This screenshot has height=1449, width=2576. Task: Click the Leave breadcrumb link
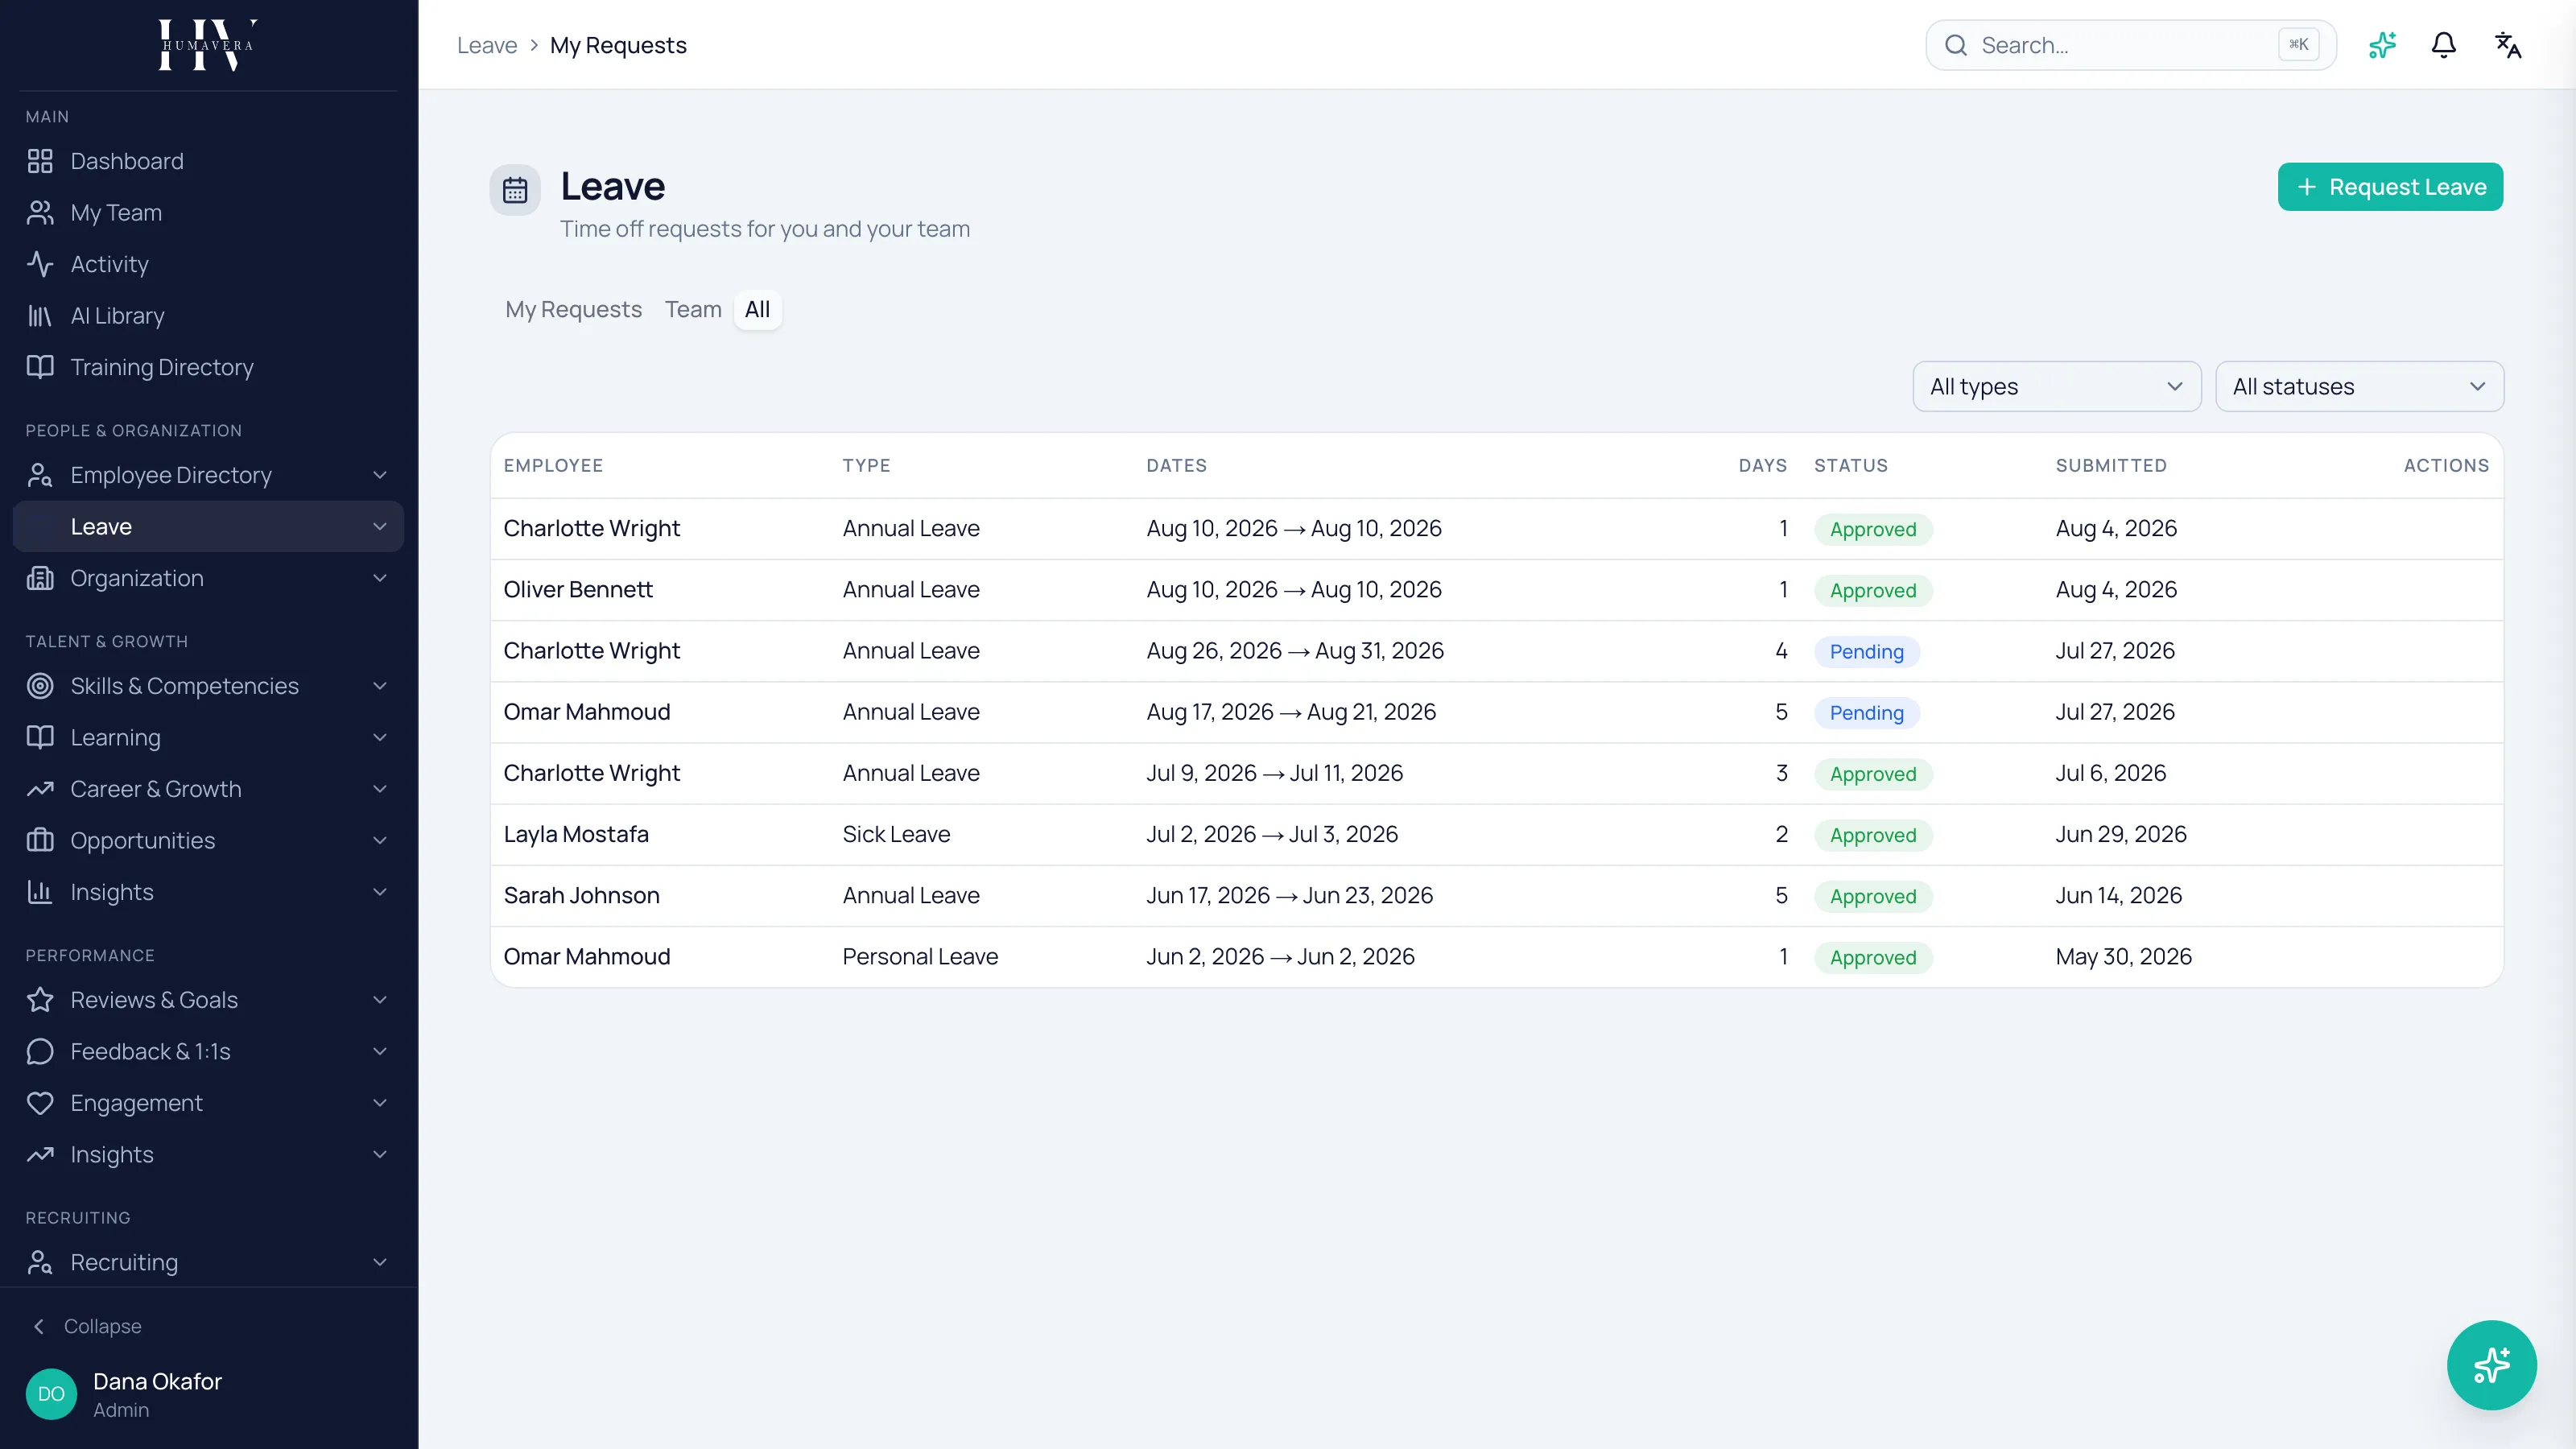point(487,45)
